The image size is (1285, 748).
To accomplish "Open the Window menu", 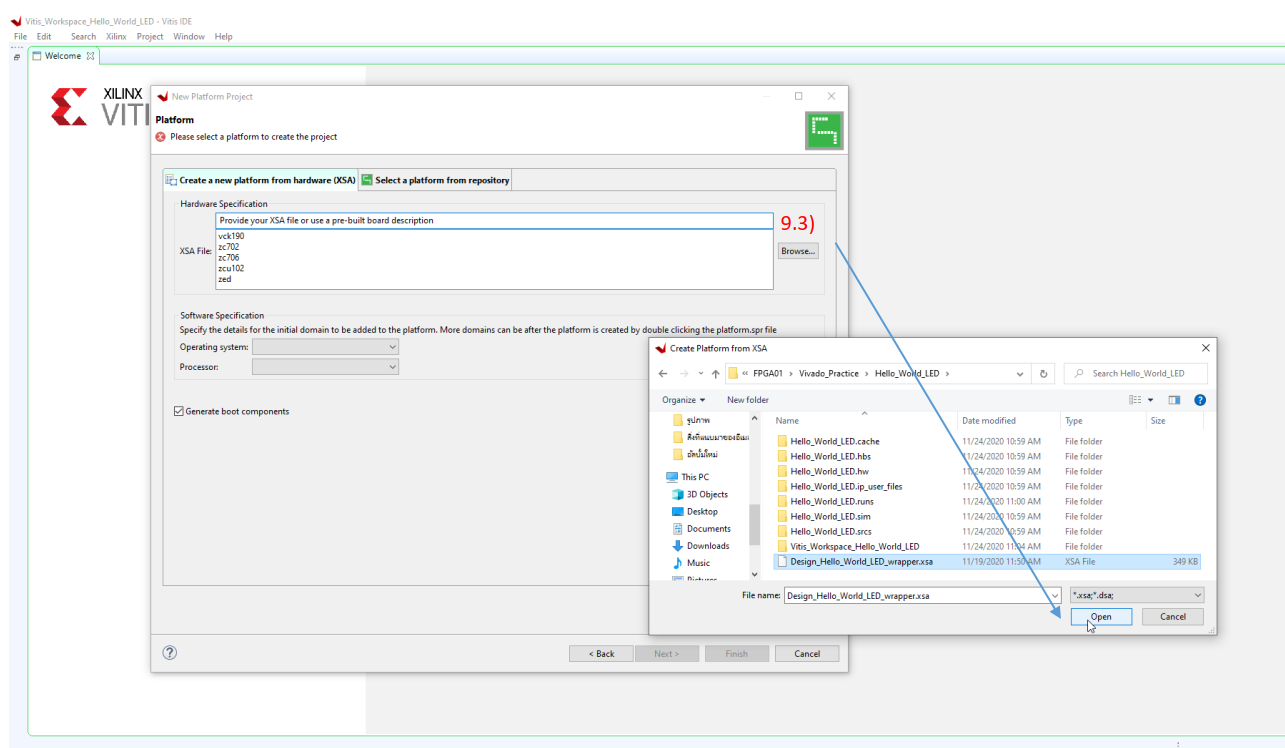I will [189, 36].
